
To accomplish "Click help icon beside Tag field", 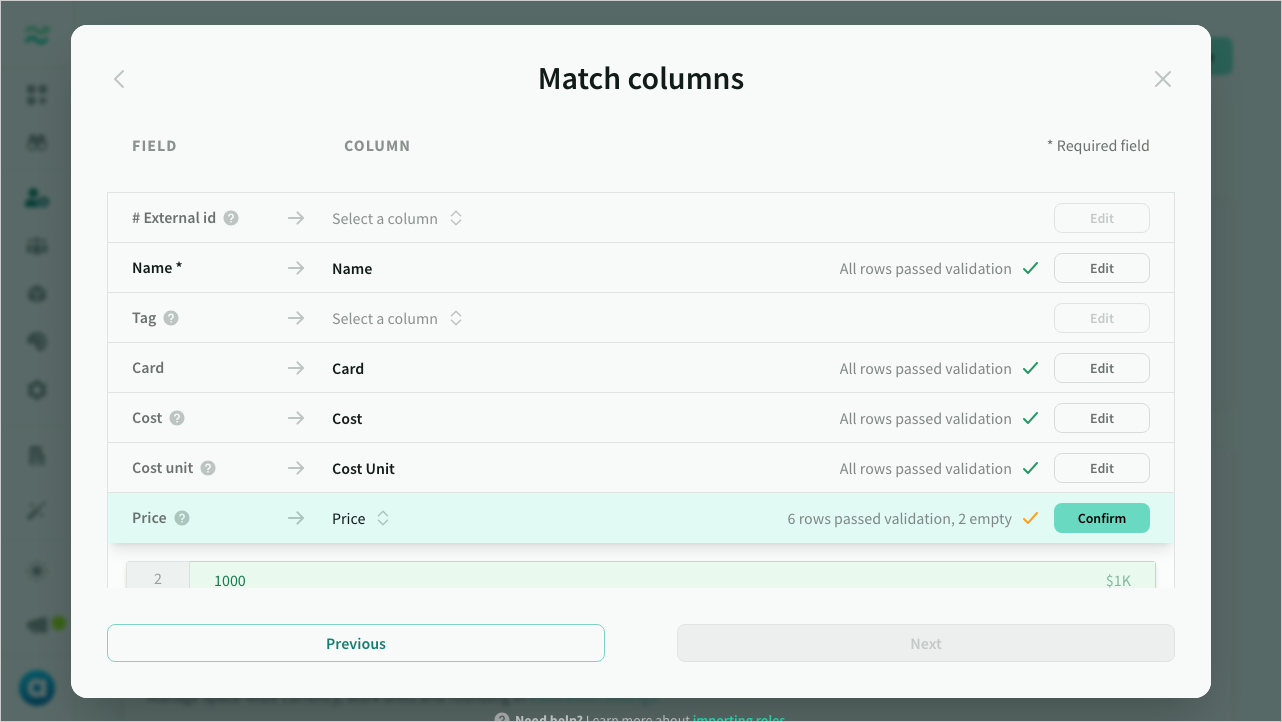I will coord(171,318).
